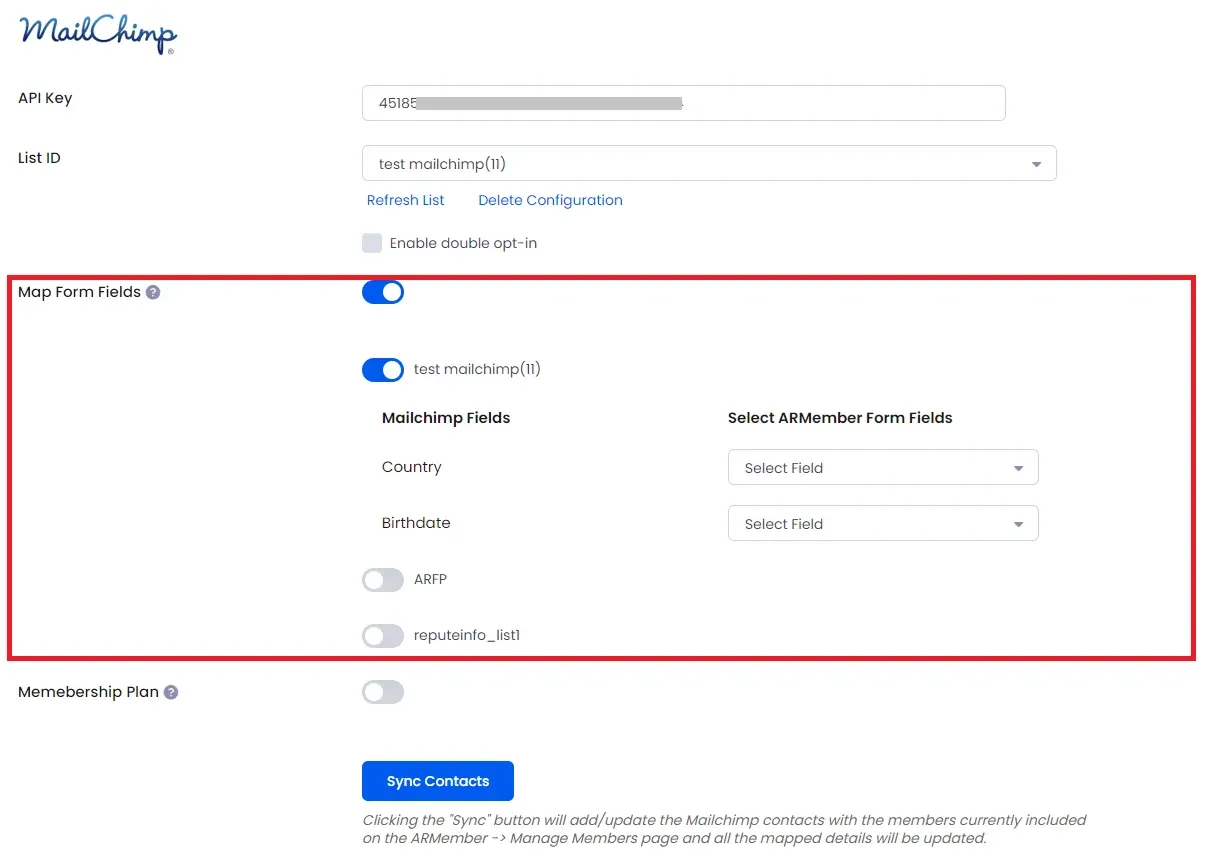Enable double opt-in checkbox

tap(372, 243)
